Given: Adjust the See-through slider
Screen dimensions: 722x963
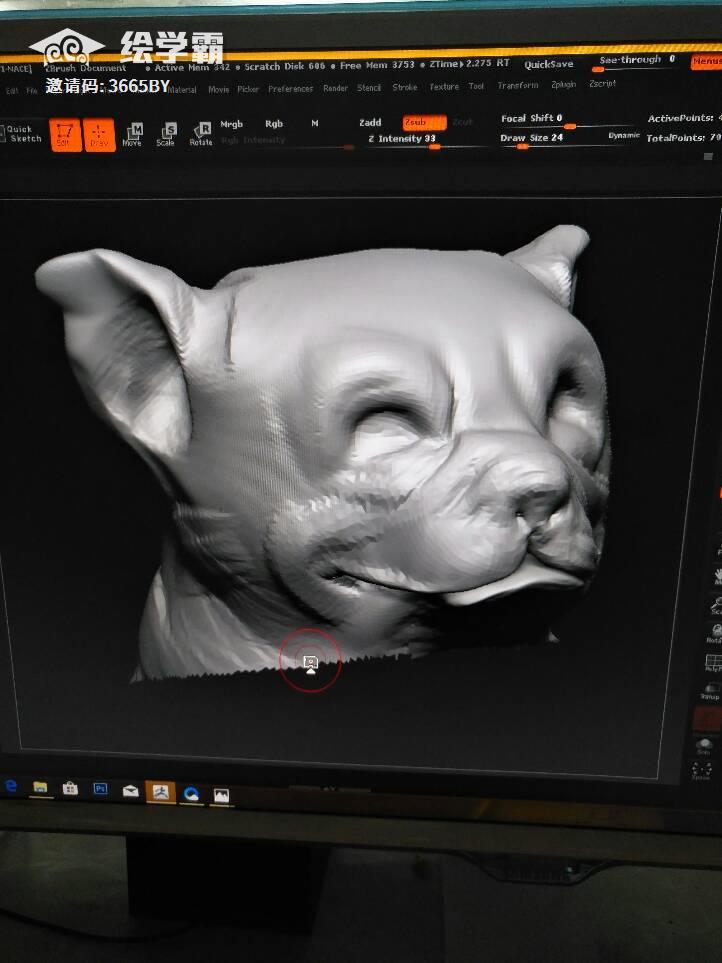Looking at the screenshot, I should click(637, 62).
